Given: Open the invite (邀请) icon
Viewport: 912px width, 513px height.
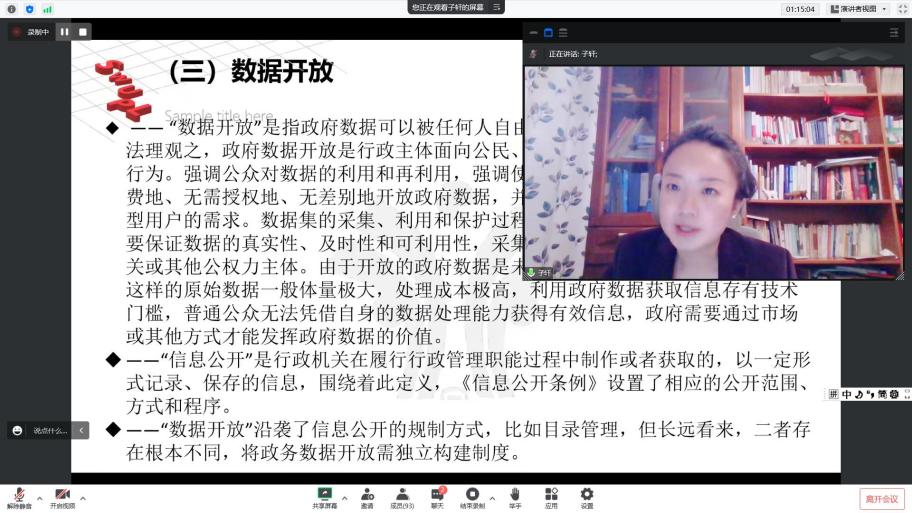Looking at the screenshot, I should tap(367, 496).
